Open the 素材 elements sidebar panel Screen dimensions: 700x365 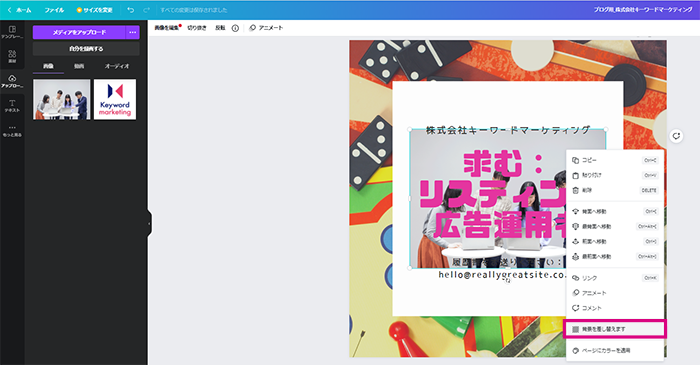pos(12,56)
